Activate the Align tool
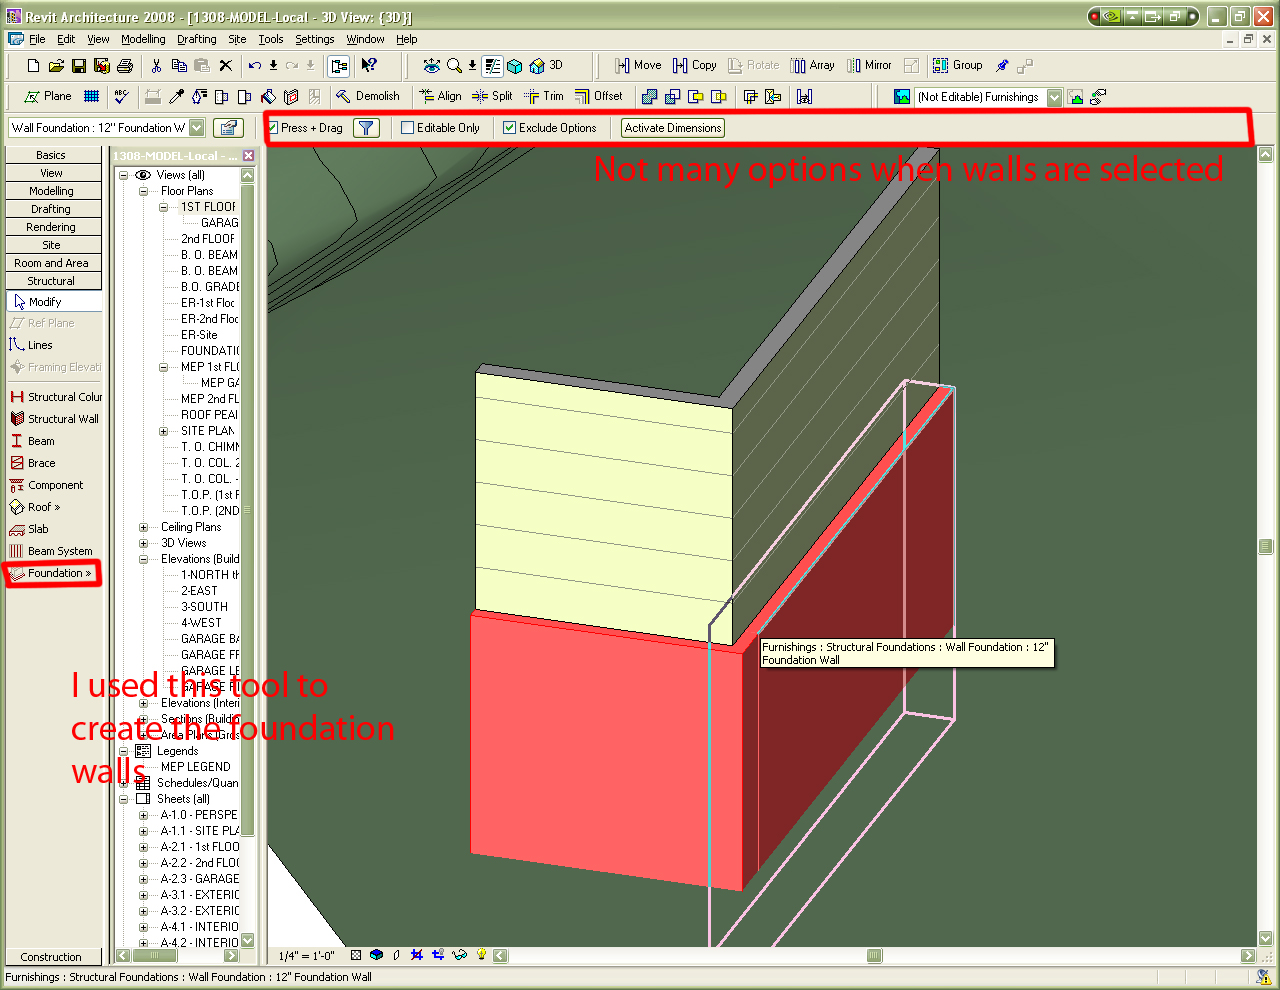This screenshot has height=990, width=1280. tap(440, 96)
